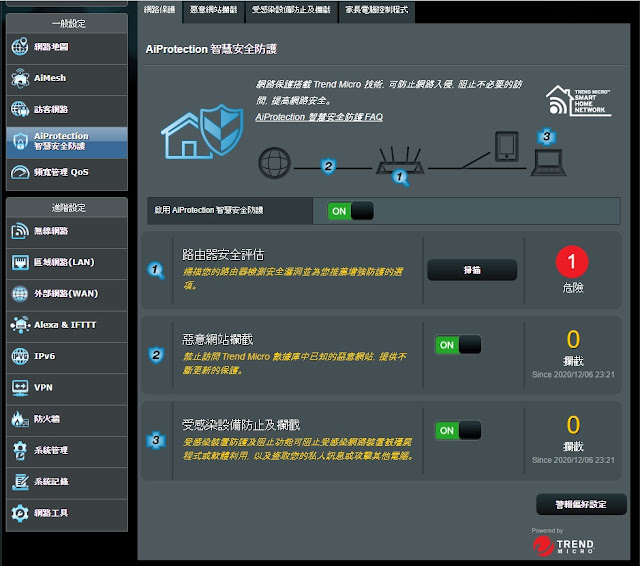This screenshot has width=640, height=566.
Task: Click the 惡意網站攔截 blocked count 0
Action: click(573, 339)
